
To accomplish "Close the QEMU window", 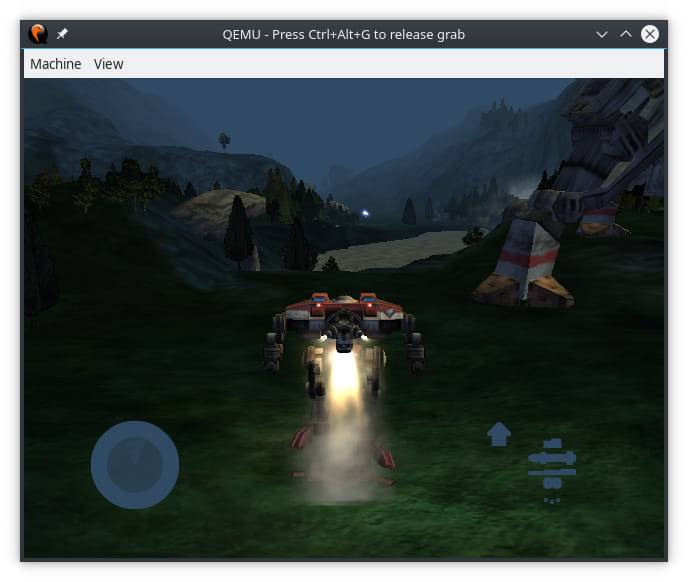I will click(650, 34).
